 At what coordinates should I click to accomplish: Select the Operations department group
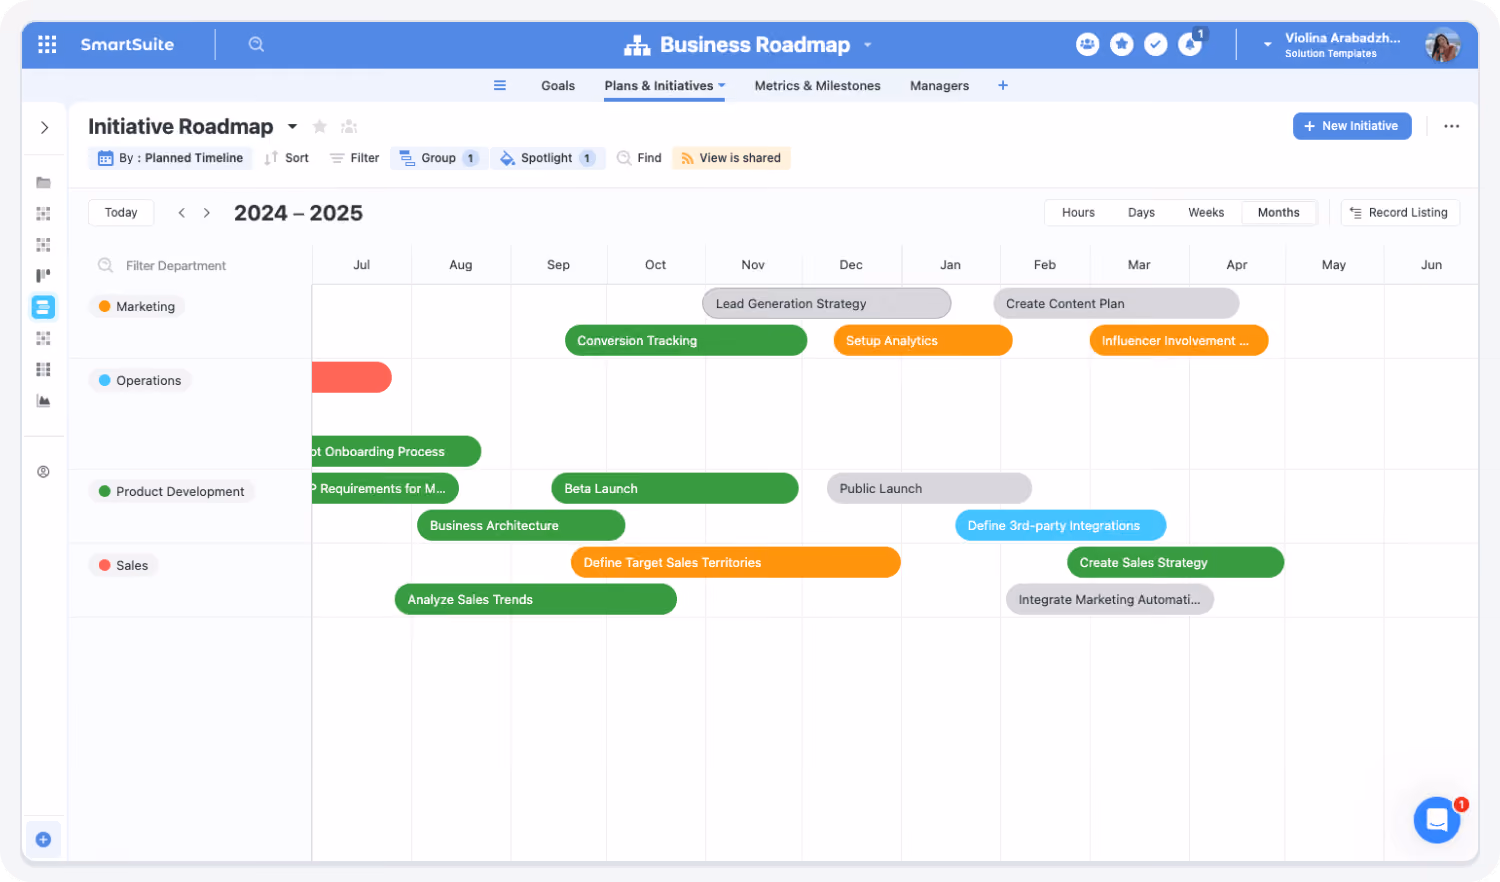click(140, 380)
